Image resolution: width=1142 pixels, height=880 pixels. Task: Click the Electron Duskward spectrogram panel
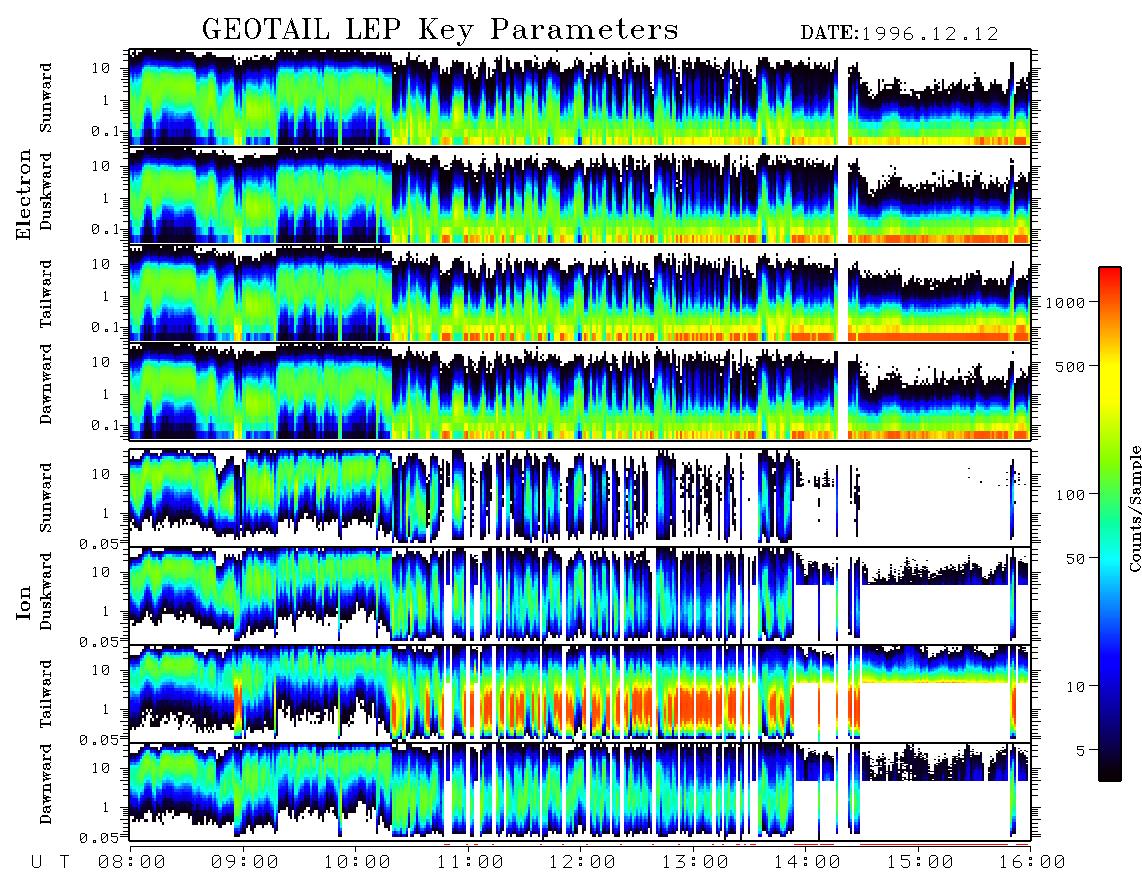[x=580, y=195]
